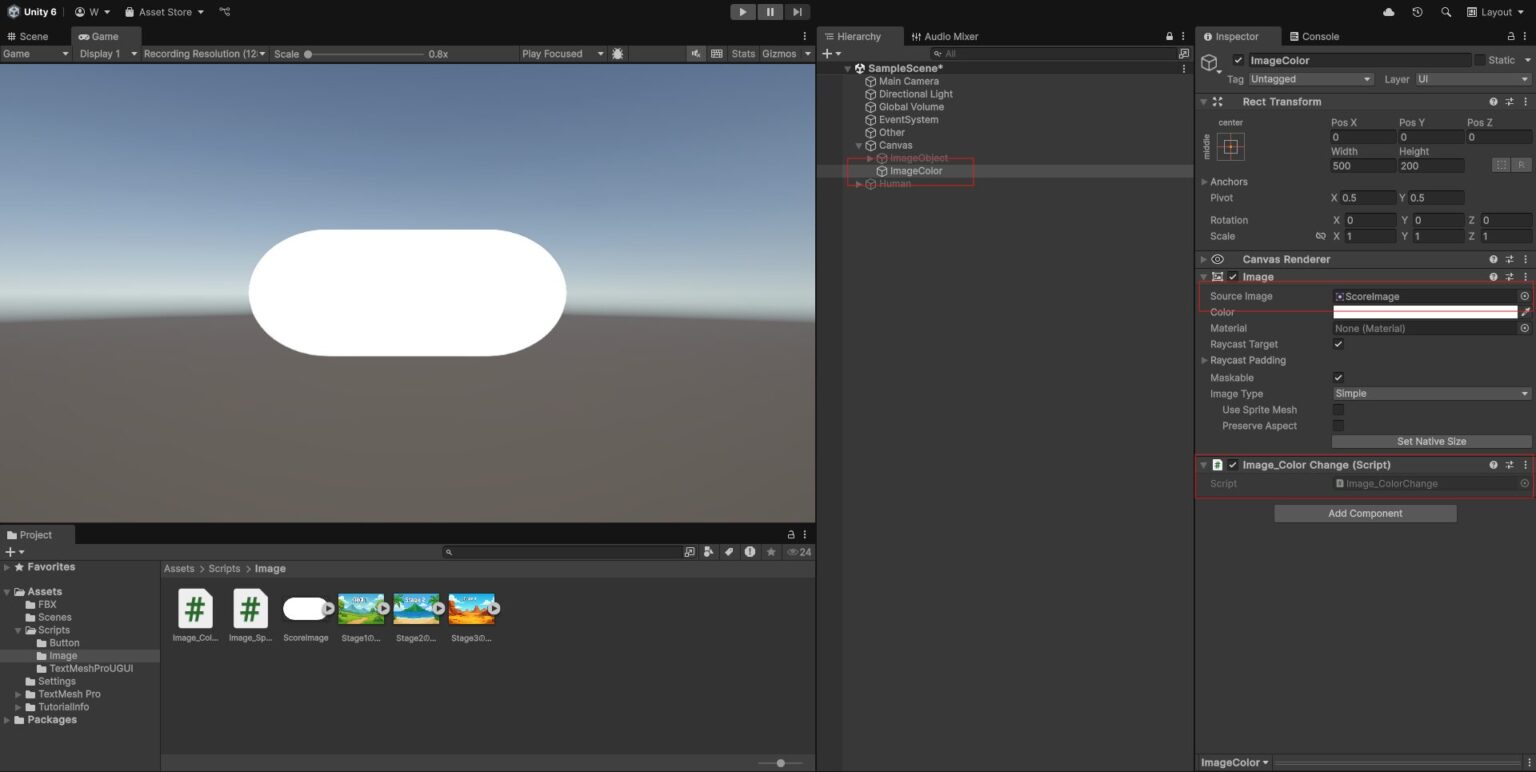The image size is (1536, 772).
Task: Click the Unity cloud services icon
Action: pyautogui.click(x=1388, y=11)
